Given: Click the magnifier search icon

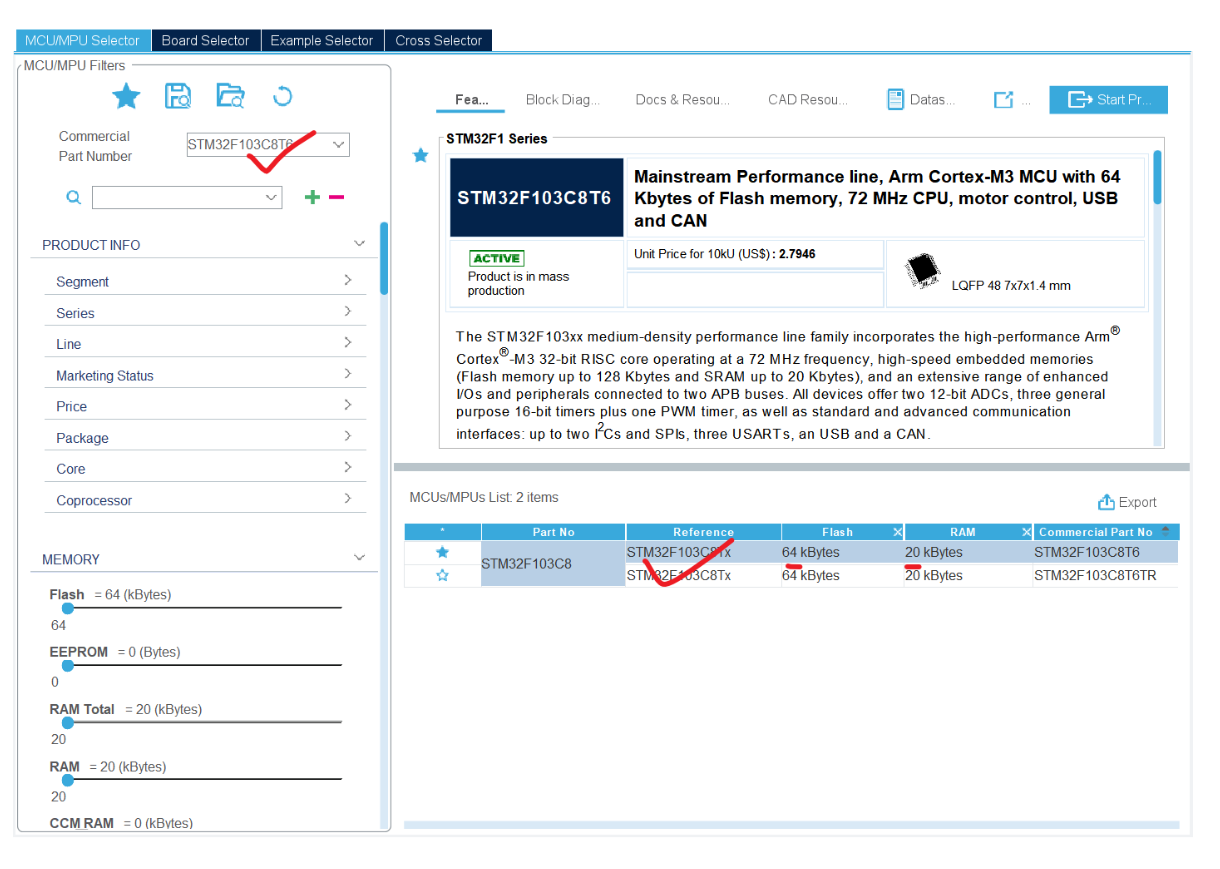Looking at the screenshot, I should click(73, 198).
